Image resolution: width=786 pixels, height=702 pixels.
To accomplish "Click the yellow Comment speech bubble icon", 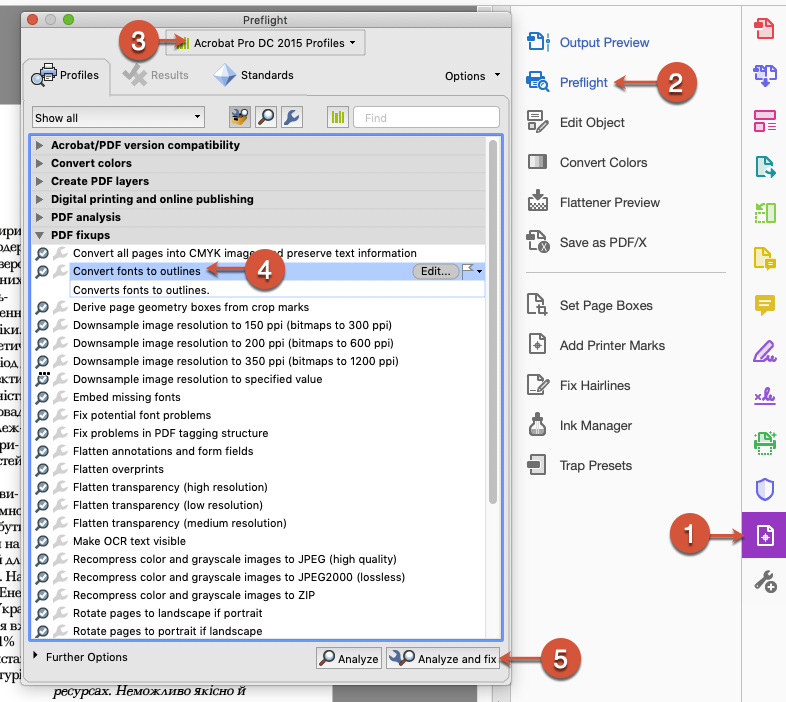I will point(764,304).
